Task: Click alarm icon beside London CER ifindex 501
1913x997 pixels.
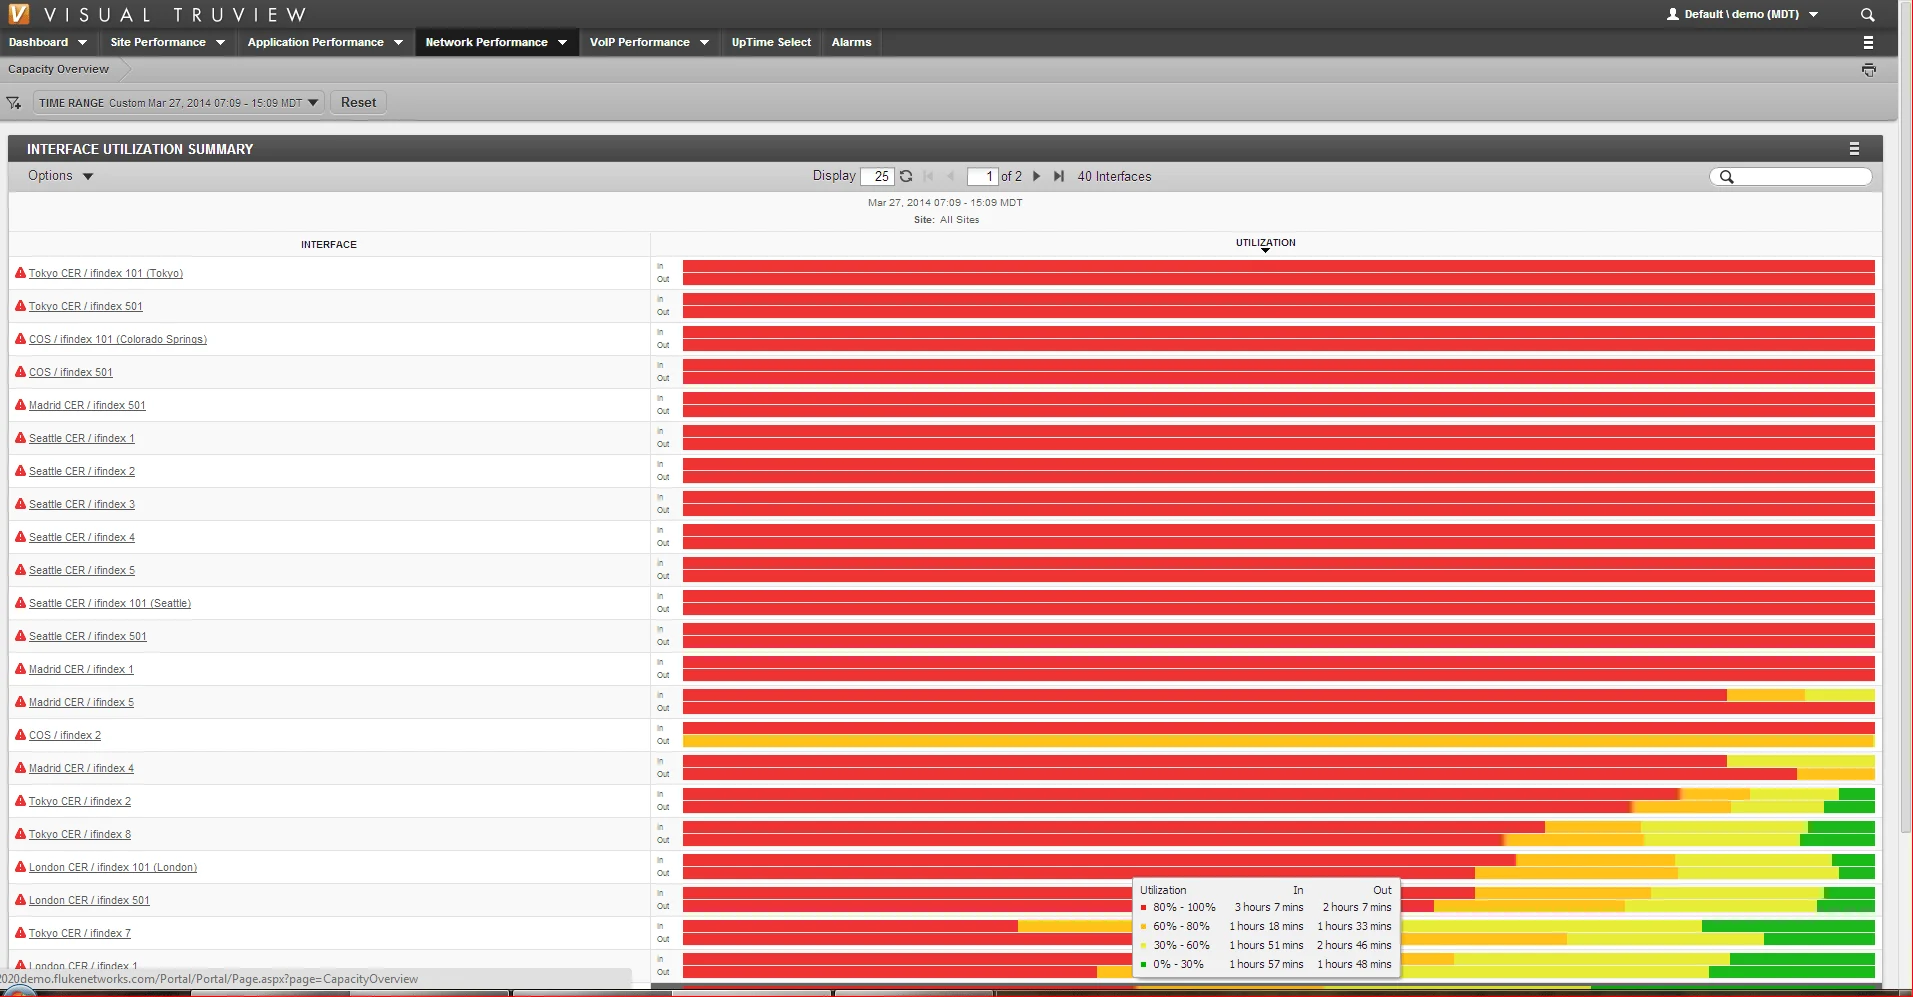Action: tap(20, 899)
